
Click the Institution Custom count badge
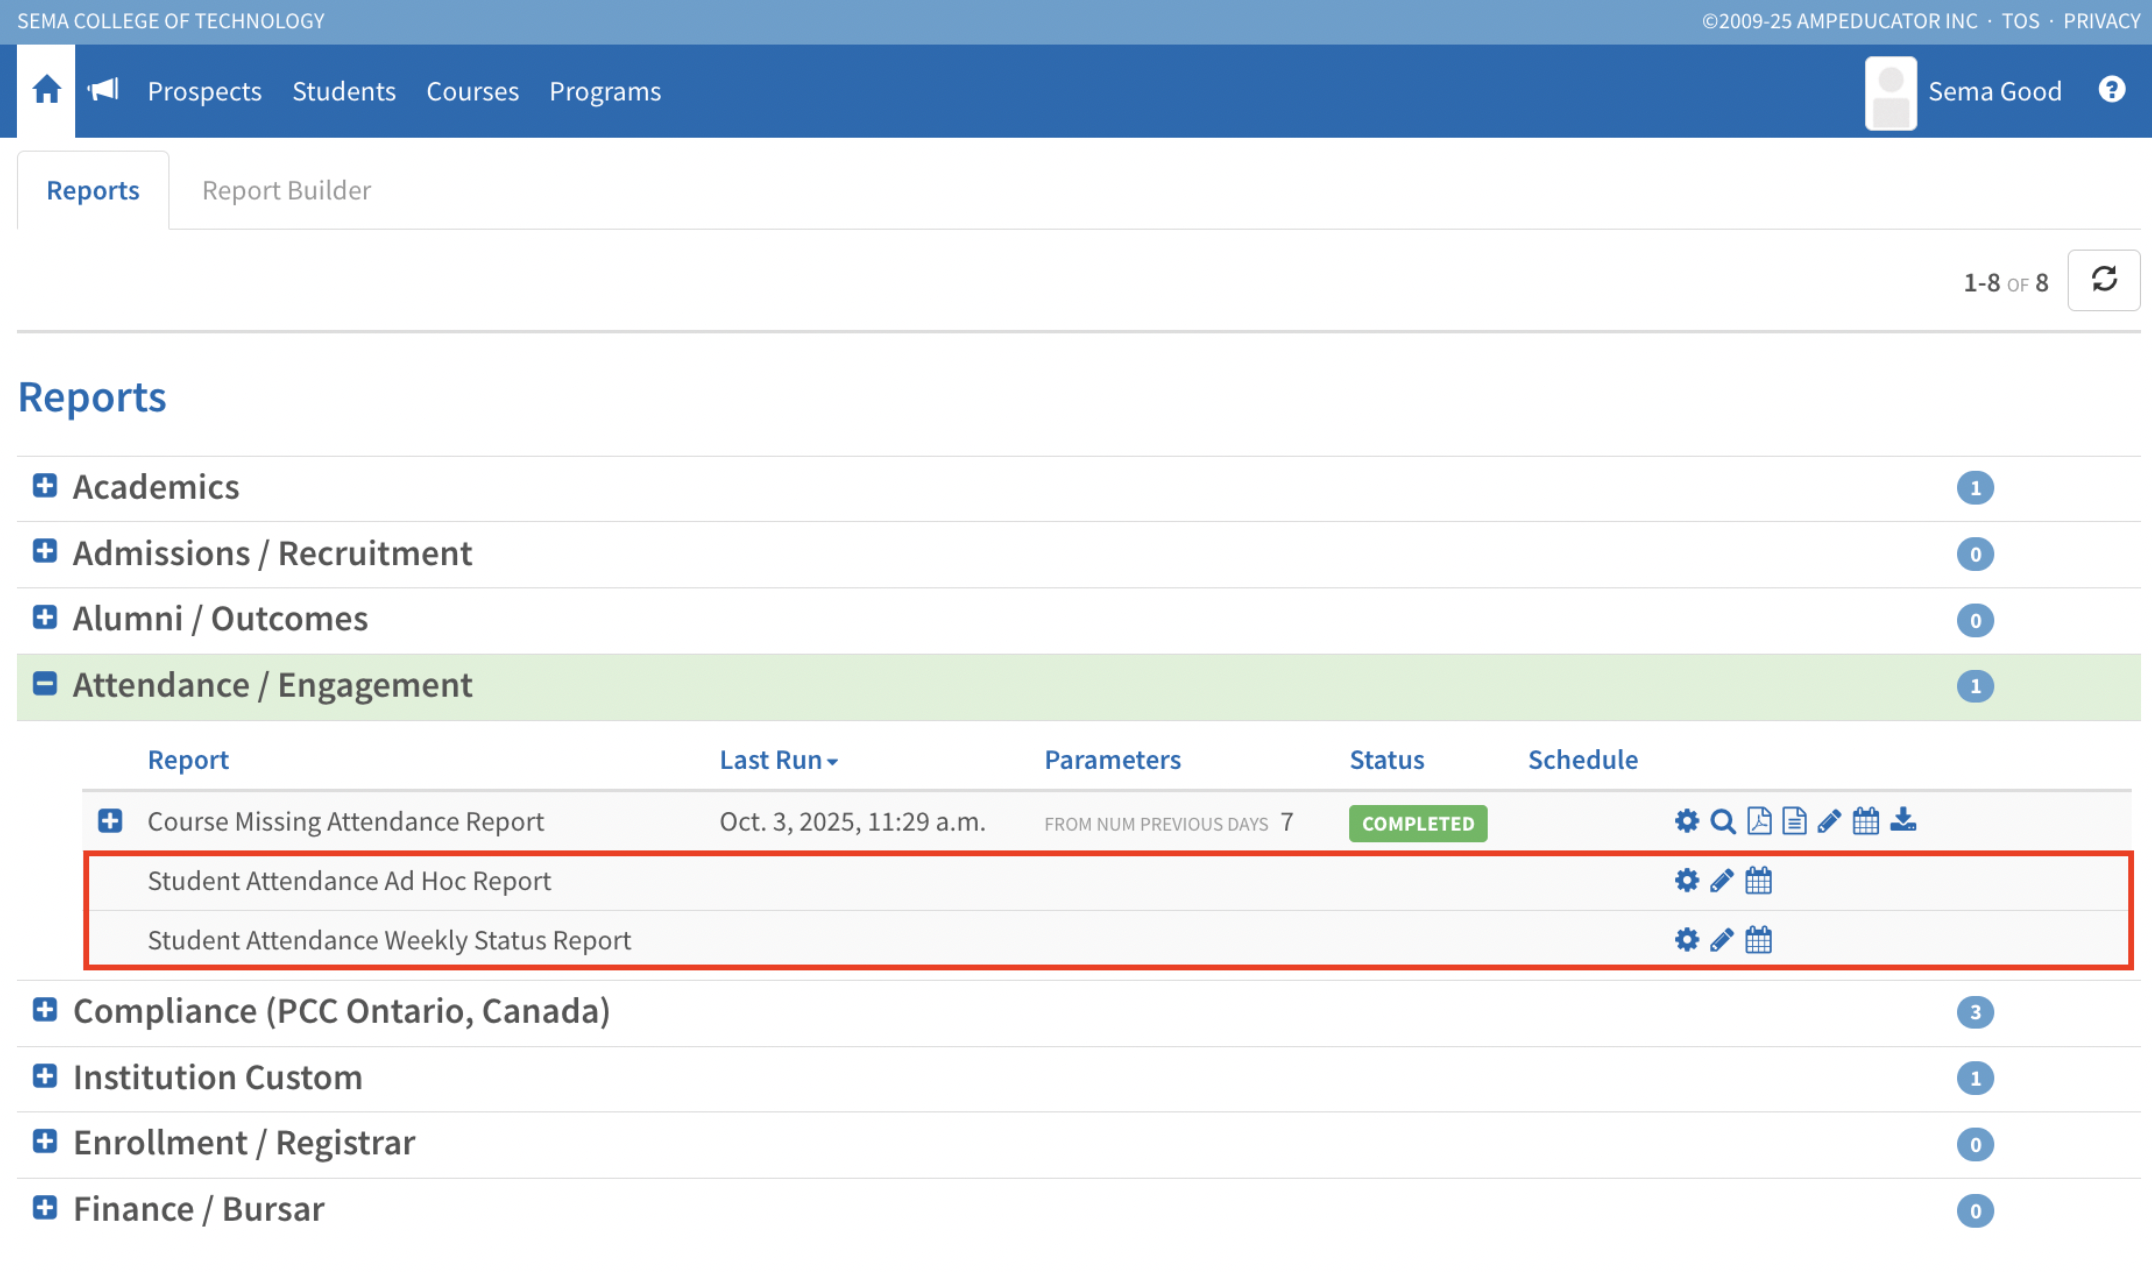pos(1974,1078)
